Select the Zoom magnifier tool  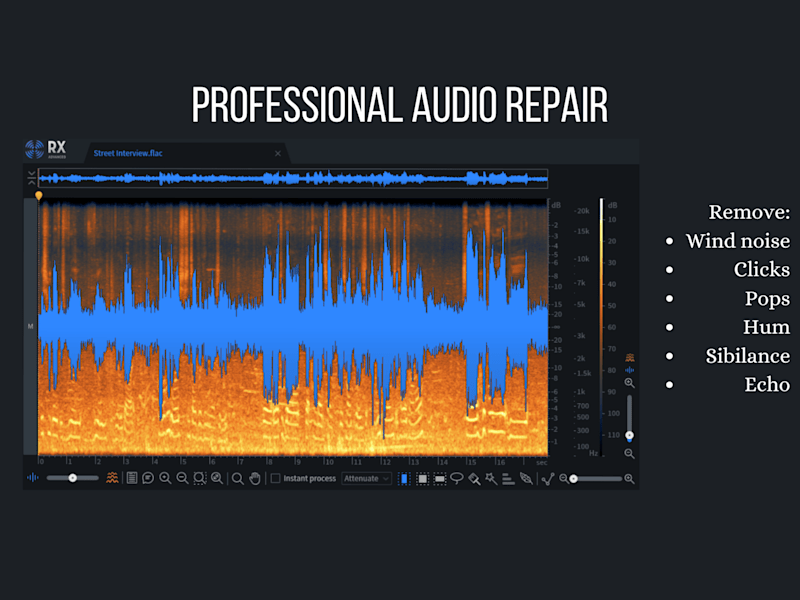pyautogui.click(x=237, y=479)
